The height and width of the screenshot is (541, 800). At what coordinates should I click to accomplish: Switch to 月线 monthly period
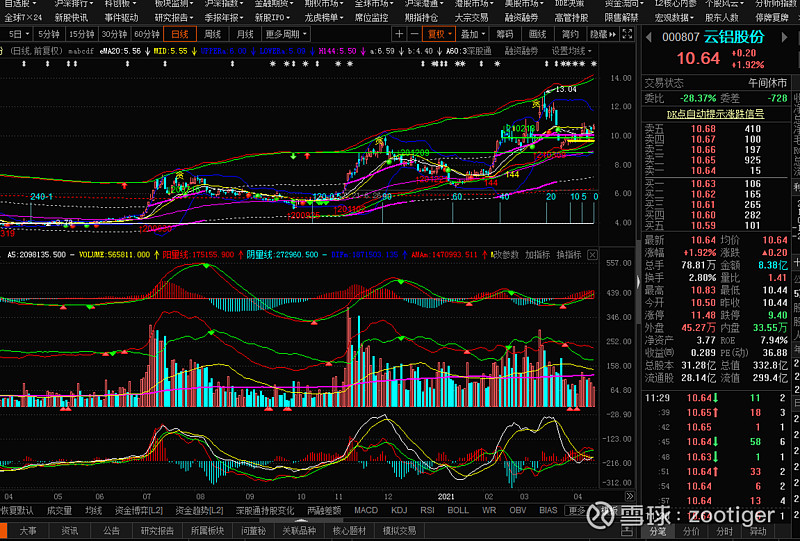[x=245, y=34]
